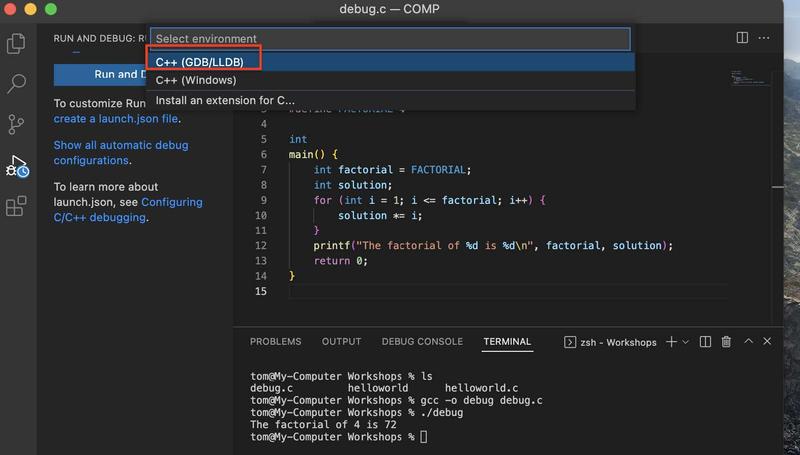
Task: Expand the terminal launch profile dropdown arrow
Action: tap(686, 342)
